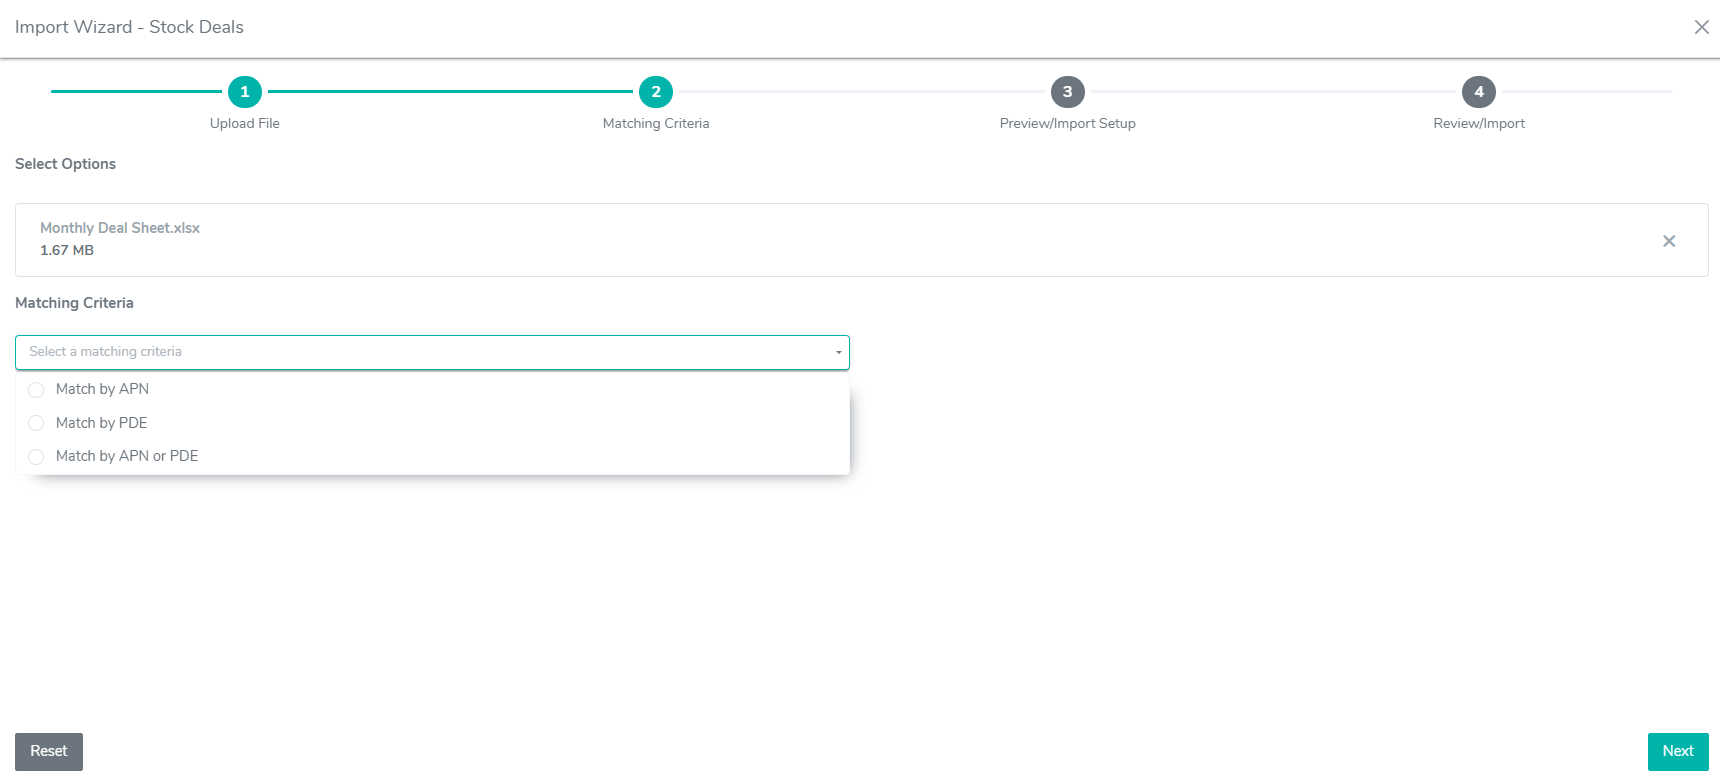Pick the Match by APN or PDE radio
This screenshot has width=1720, height=782.
click(x=37, y=457)
